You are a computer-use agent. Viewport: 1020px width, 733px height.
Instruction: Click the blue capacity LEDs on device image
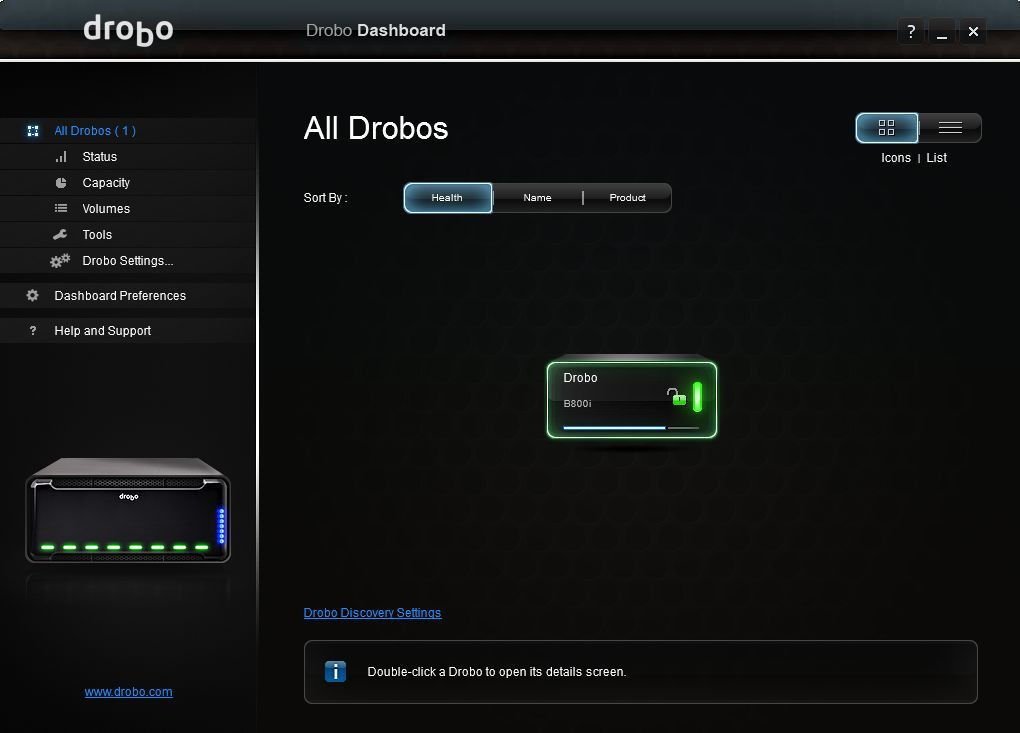coord(221,526)
